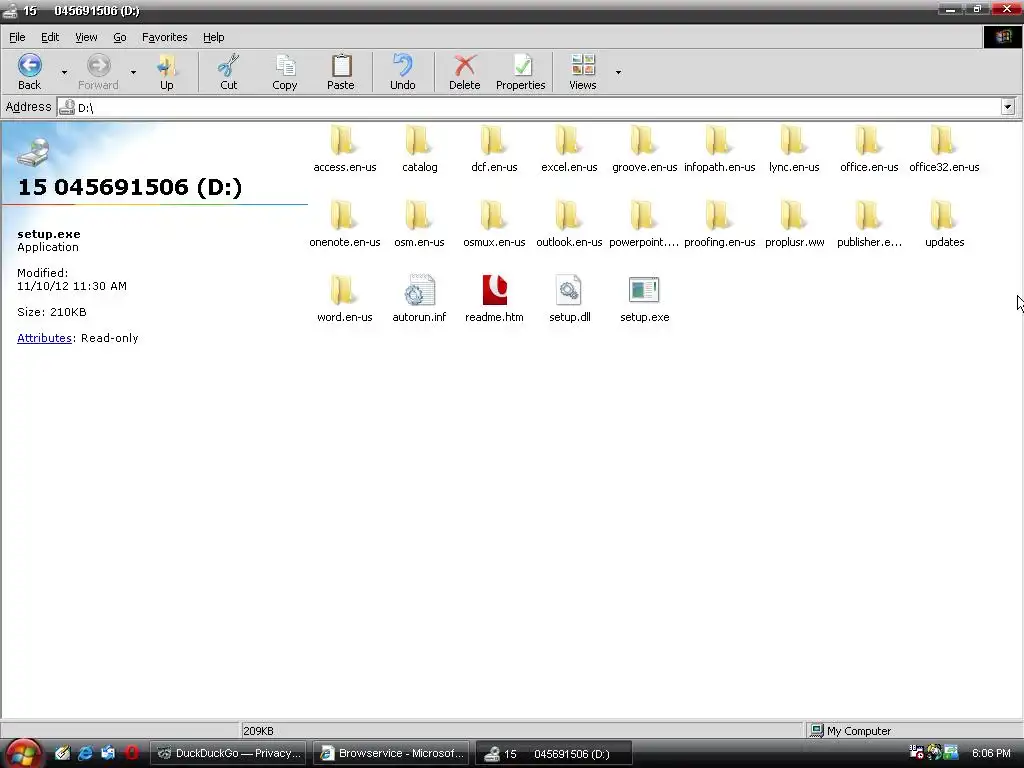The width and height of the screenshot is (1024, 768).
Task: Open the Go menu
Action: [120, 37]
